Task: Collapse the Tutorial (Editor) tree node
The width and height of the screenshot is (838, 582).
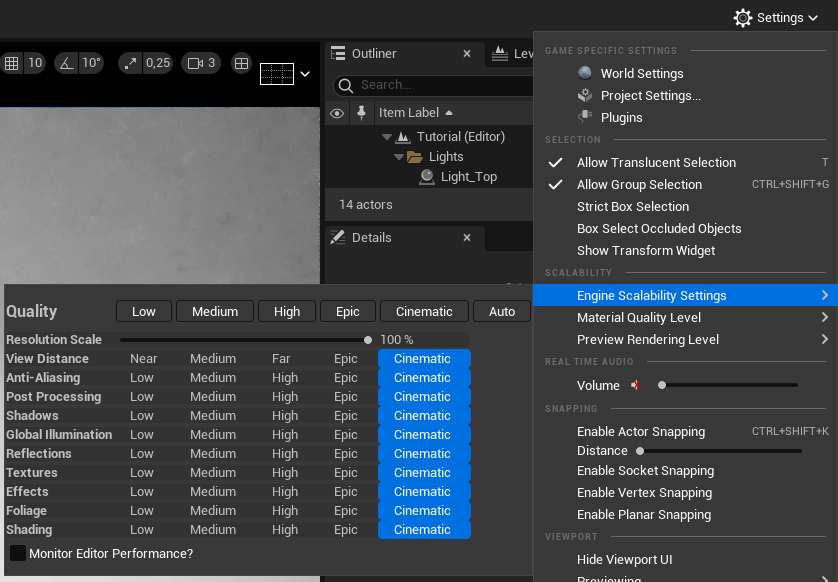Action: point(387,137)
